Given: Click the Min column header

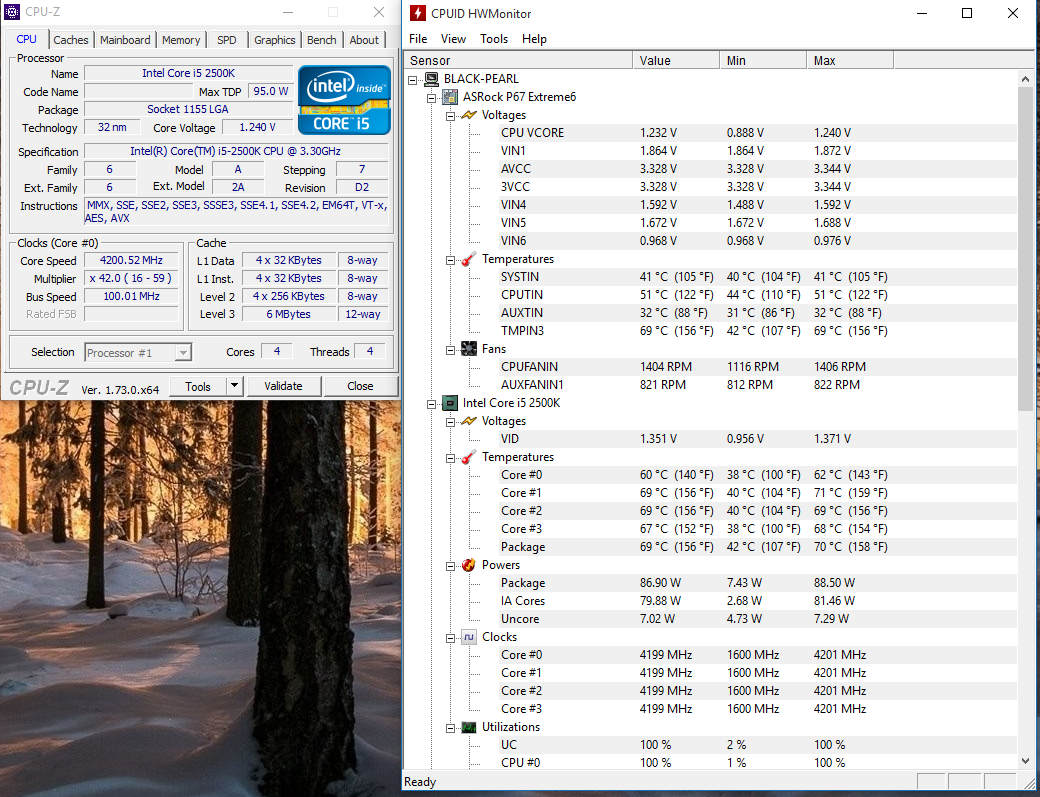Looking at the screenshot, I should pyautogui.click(x=763, y=60).
